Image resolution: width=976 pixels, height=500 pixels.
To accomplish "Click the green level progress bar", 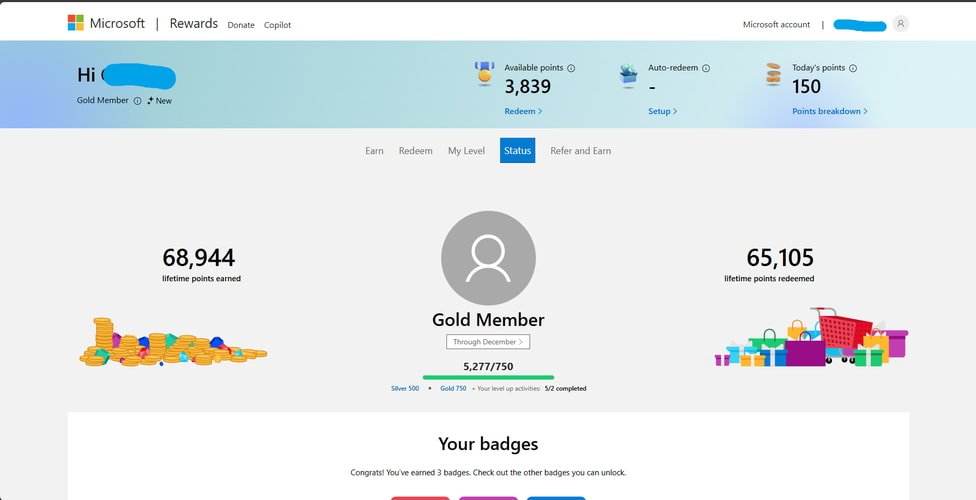I will [488, 377].
